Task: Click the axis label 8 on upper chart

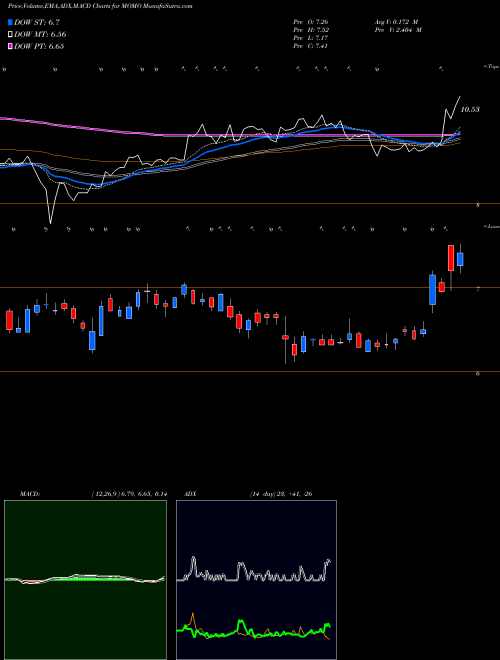Action: (478, 205)
